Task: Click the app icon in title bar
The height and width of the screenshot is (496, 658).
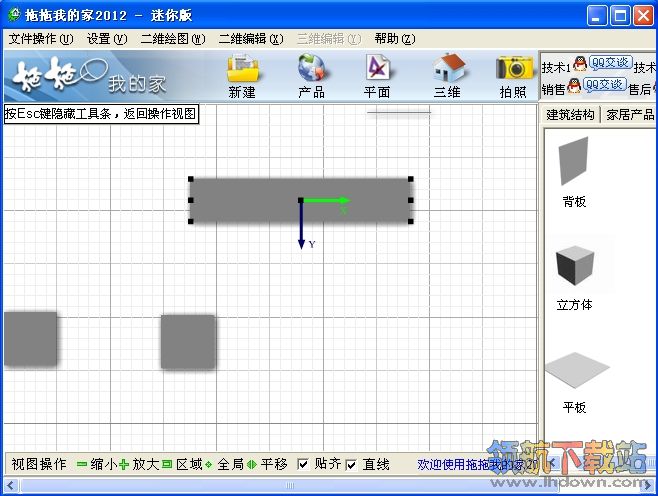Action: coord(14,15)
